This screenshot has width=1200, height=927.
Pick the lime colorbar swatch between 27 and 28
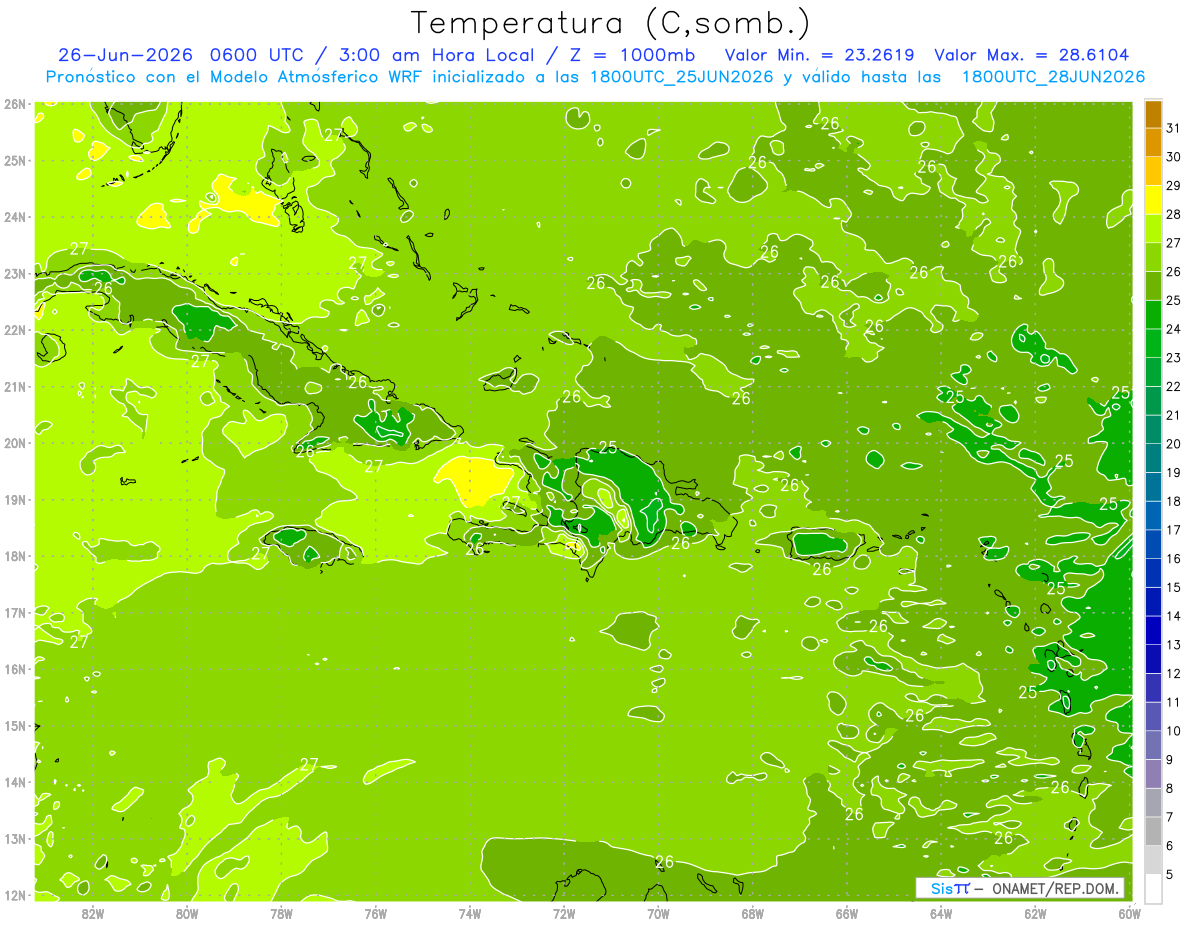[x=1153, y=228]
